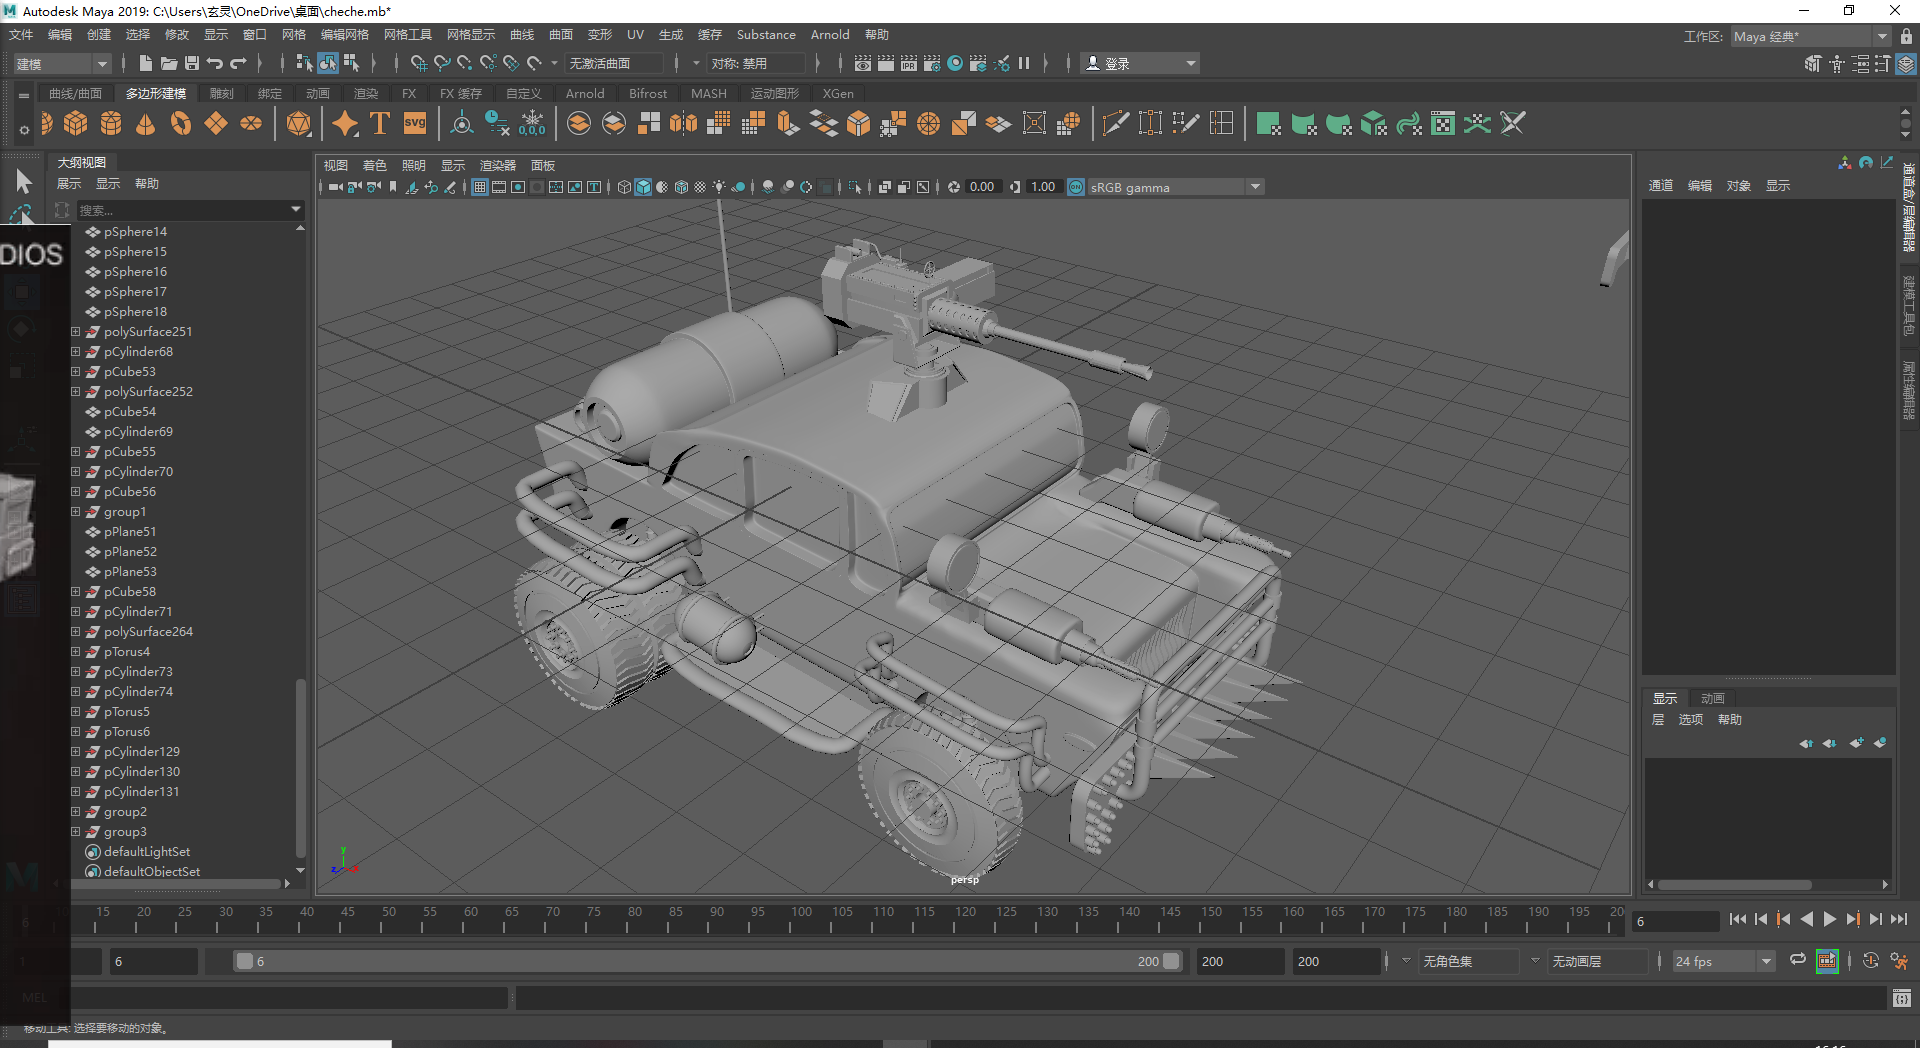
Task: Expand the group3 node in outliner
Action: (x=75, y=831)
